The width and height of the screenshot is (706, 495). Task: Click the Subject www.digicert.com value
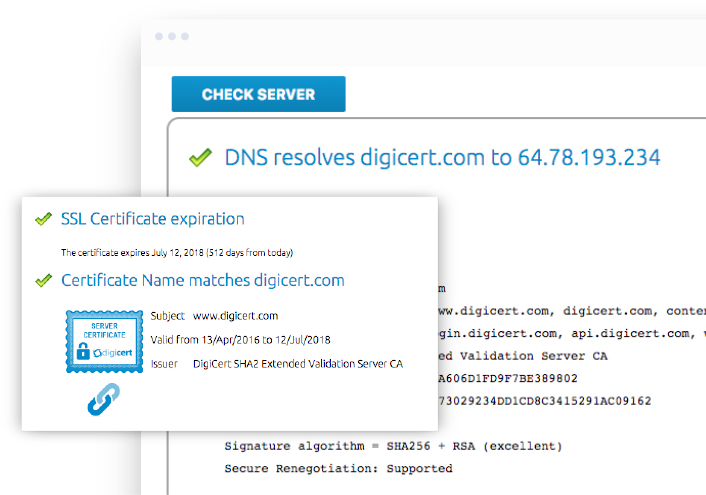[x=235, y=316]
